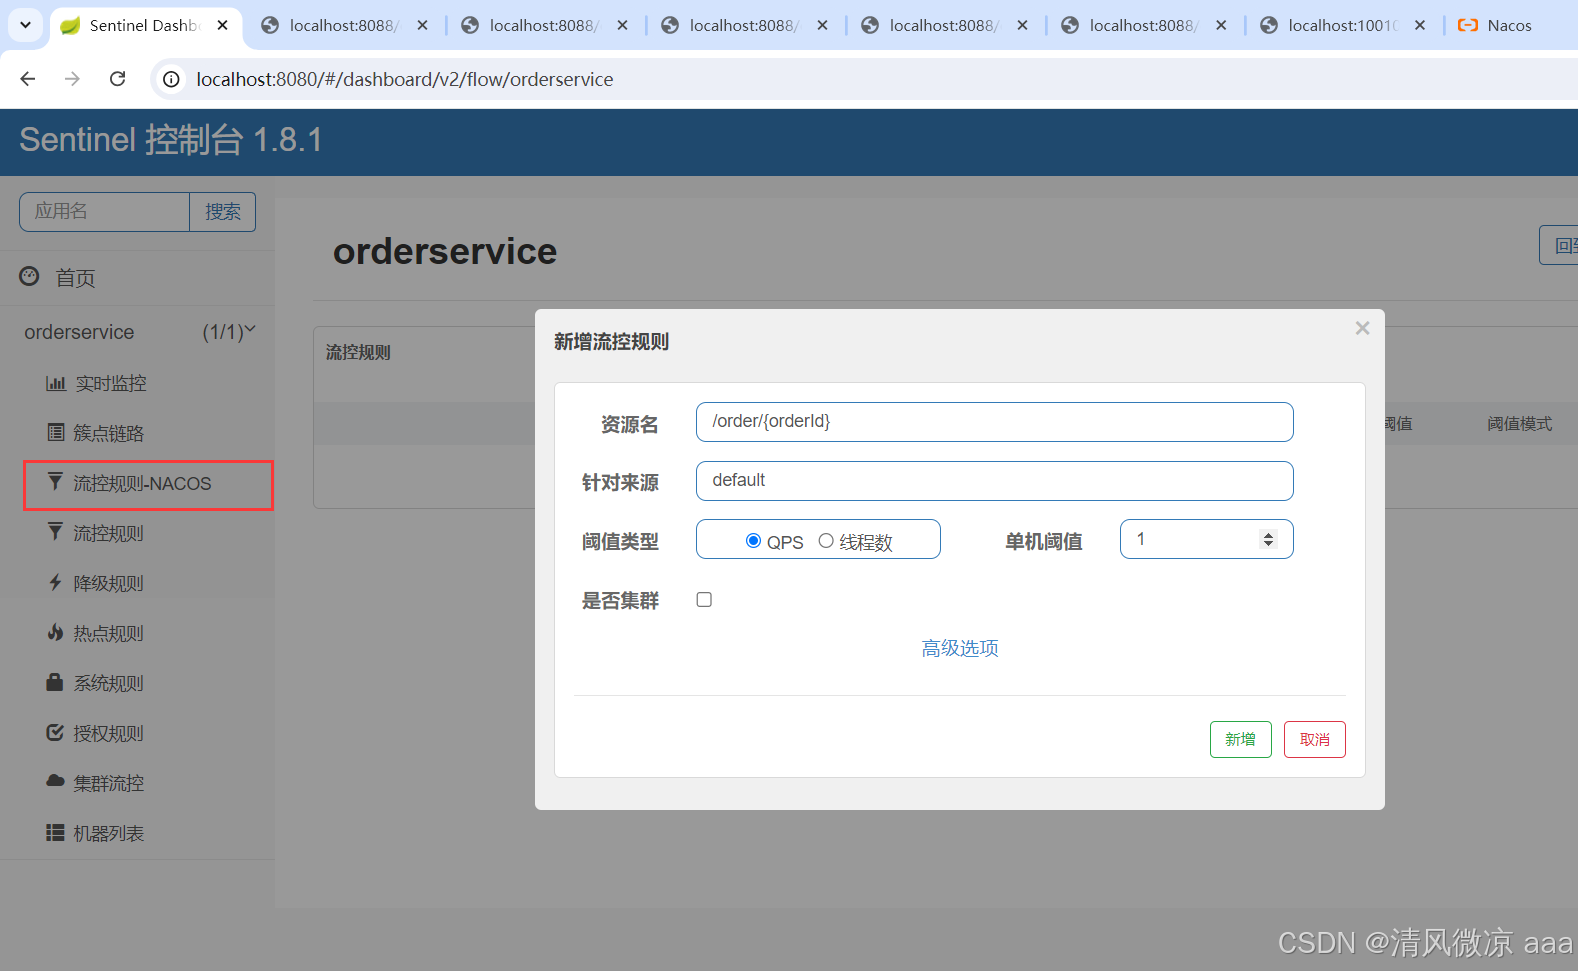Close the 新增流控规则 dialog

(x=1362, y=328)
